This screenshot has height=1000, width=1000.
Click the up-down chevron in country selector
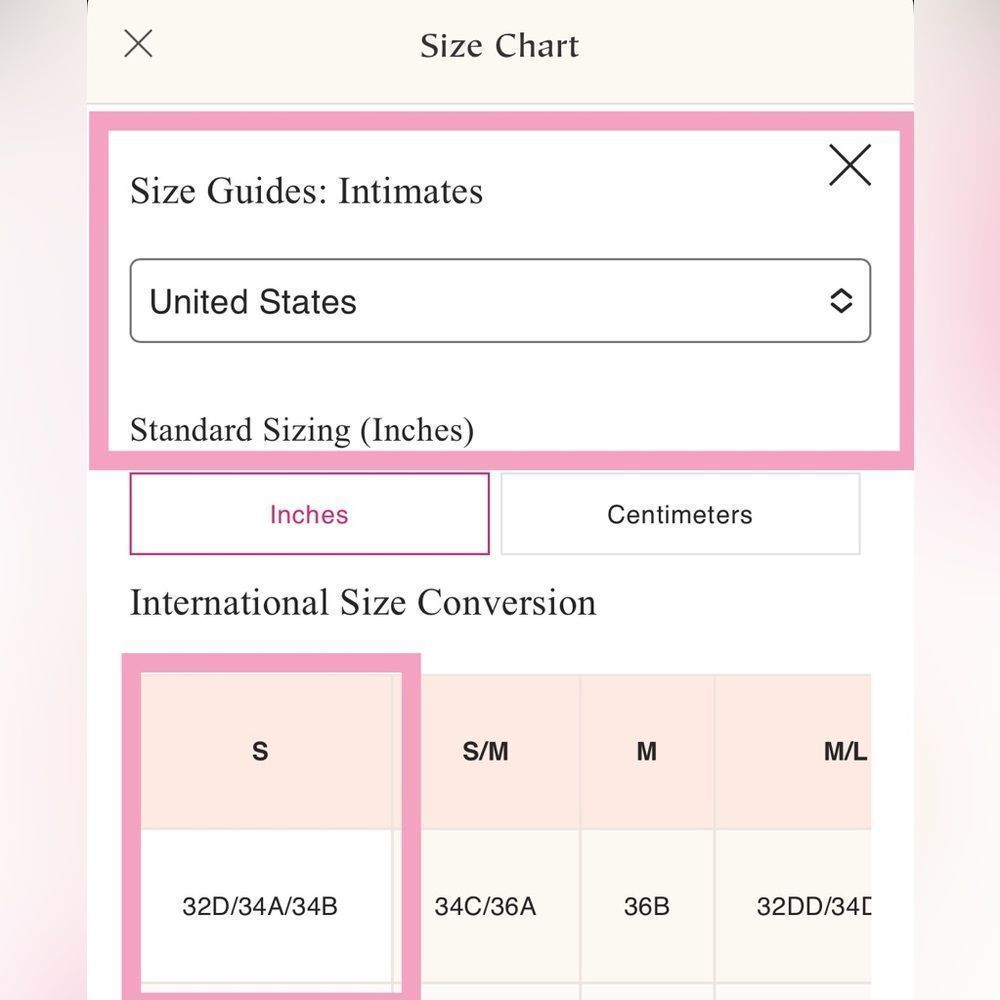click(x=841, y=301)
